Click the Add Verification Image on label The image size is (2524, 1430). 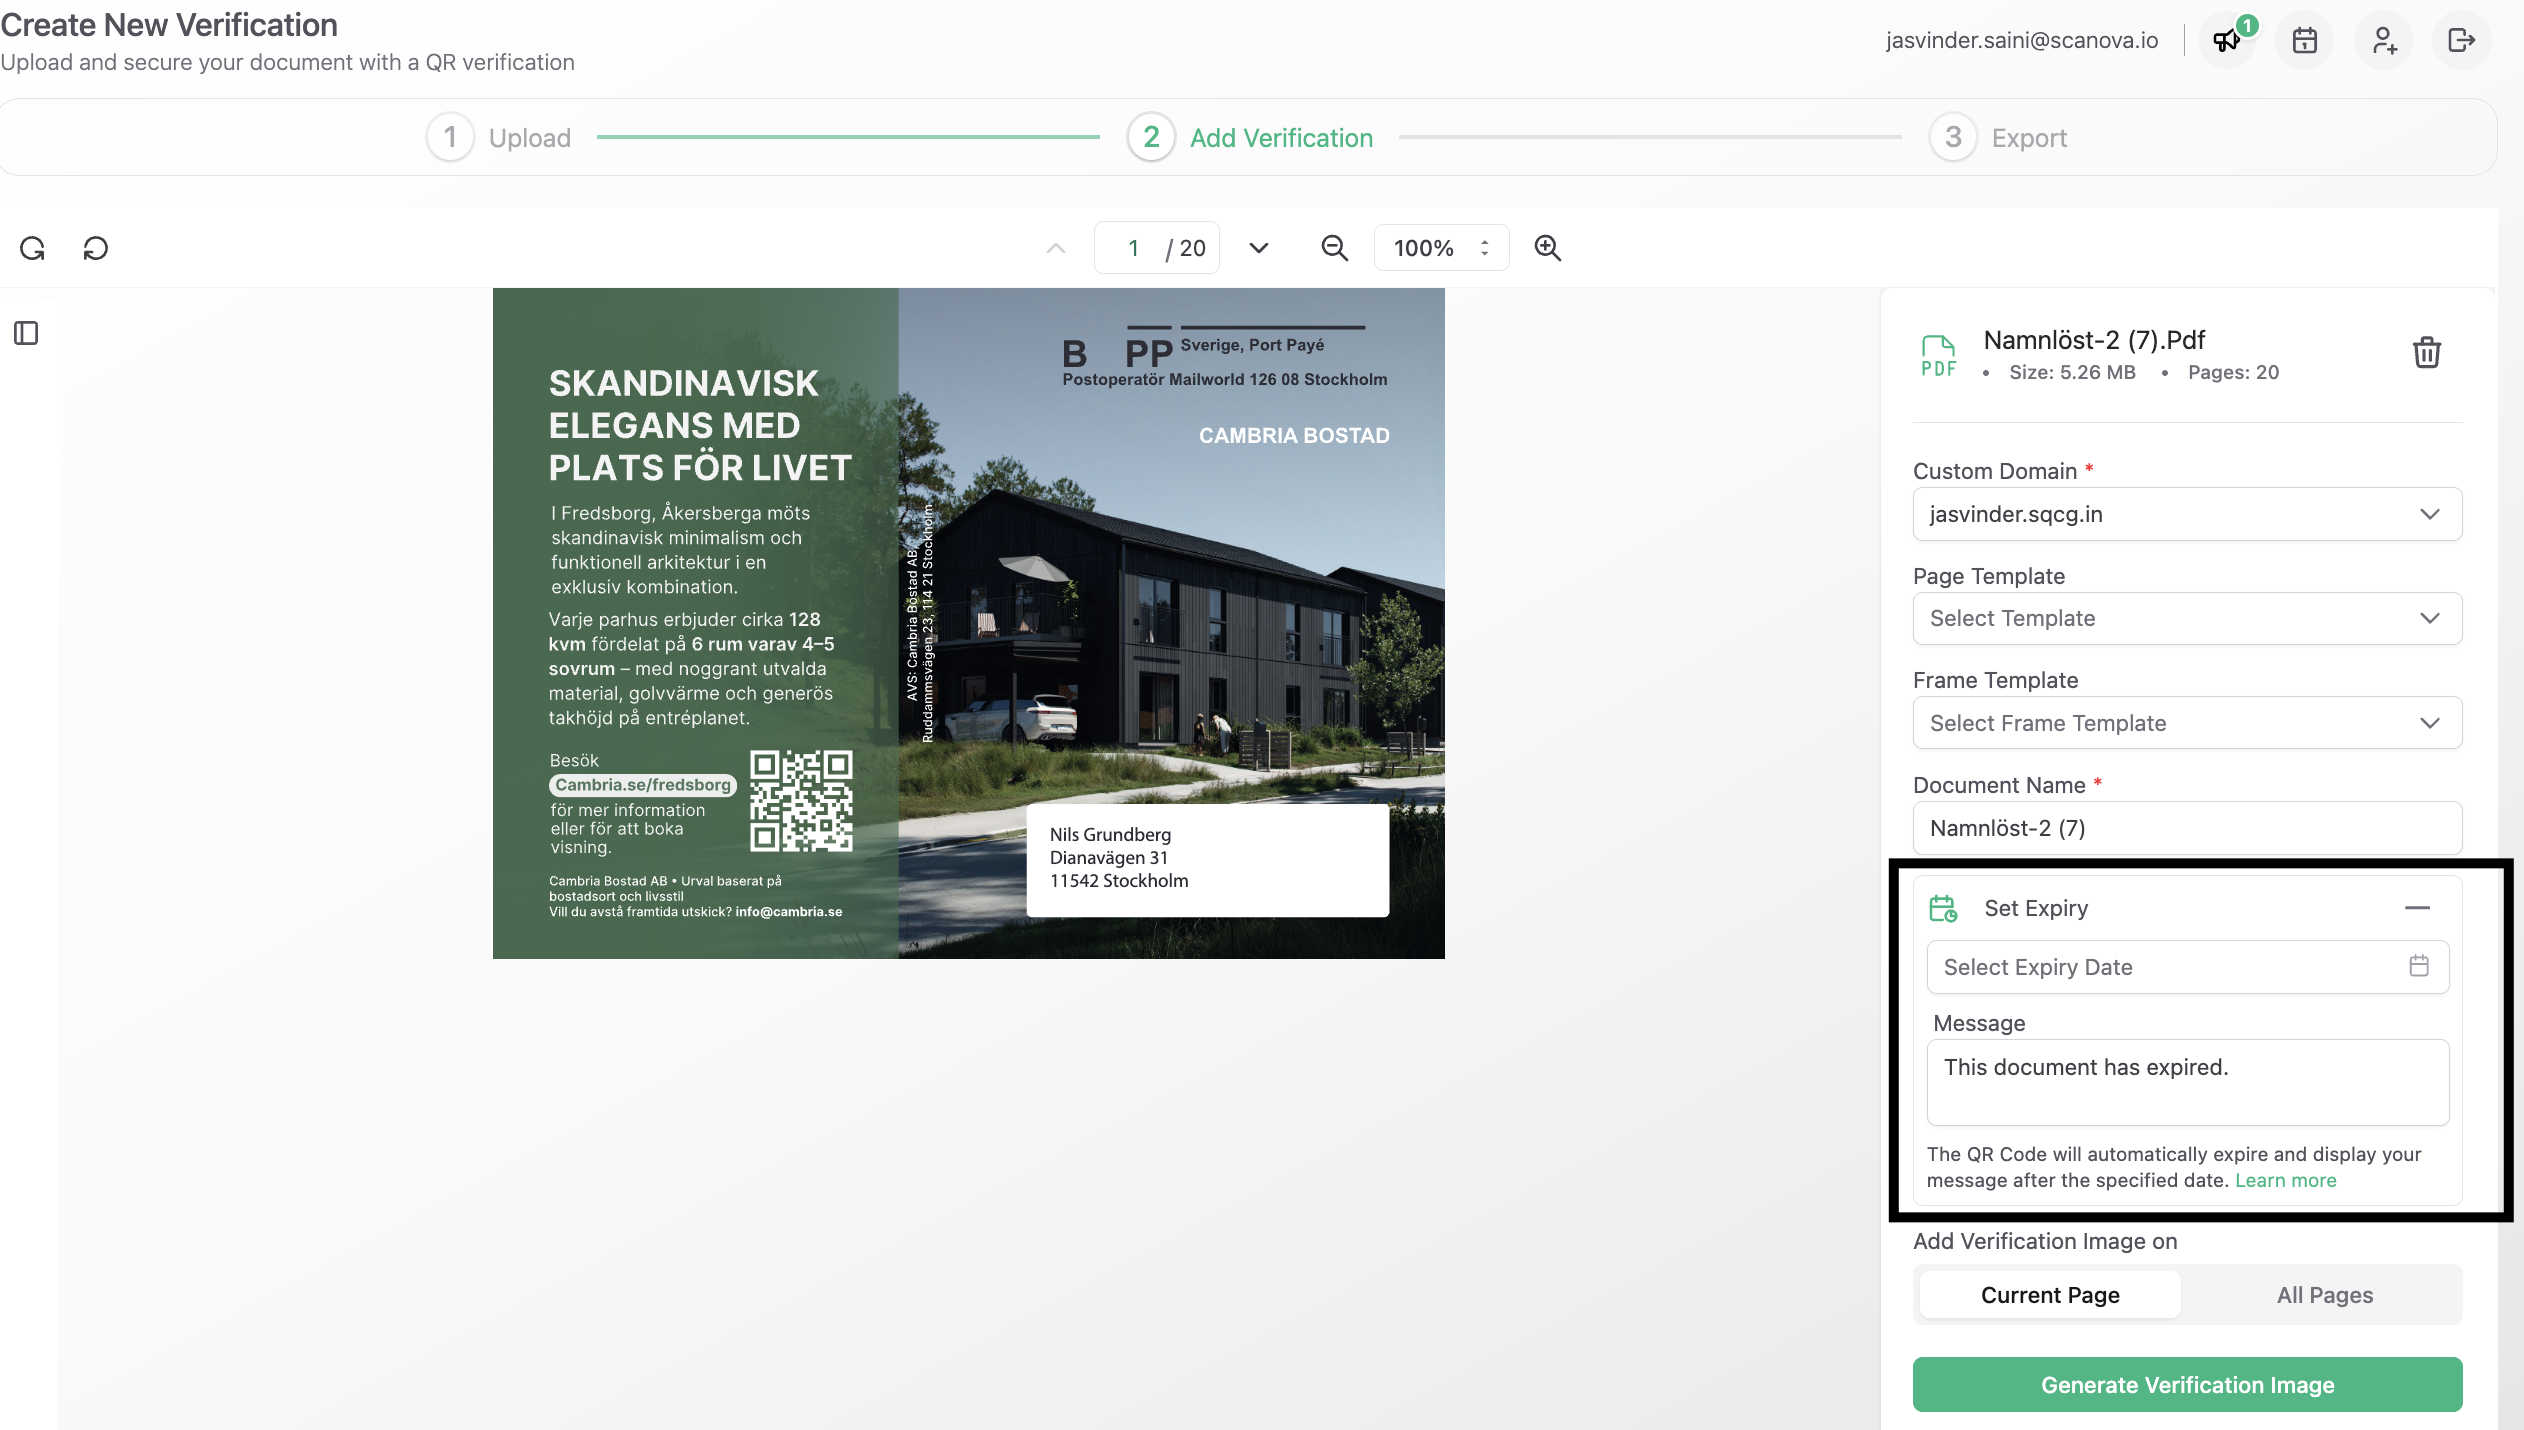(x=2045, y=1241)
